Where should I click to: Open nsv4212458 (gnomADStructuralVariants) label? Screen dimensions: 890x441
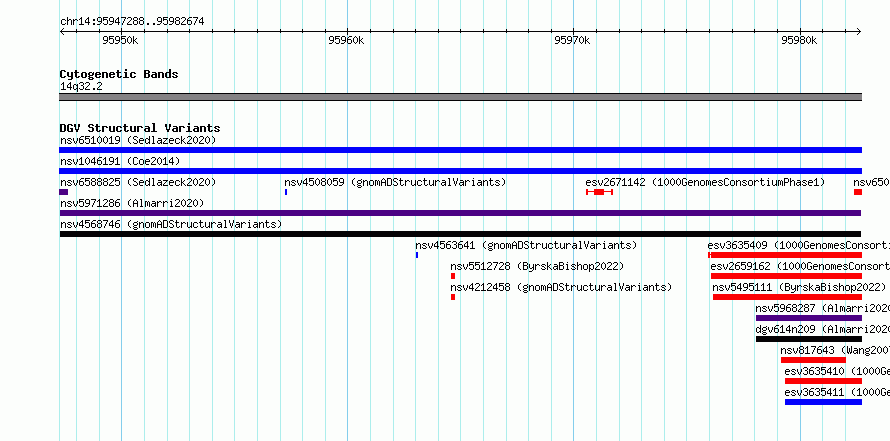[x=561, y=287]
